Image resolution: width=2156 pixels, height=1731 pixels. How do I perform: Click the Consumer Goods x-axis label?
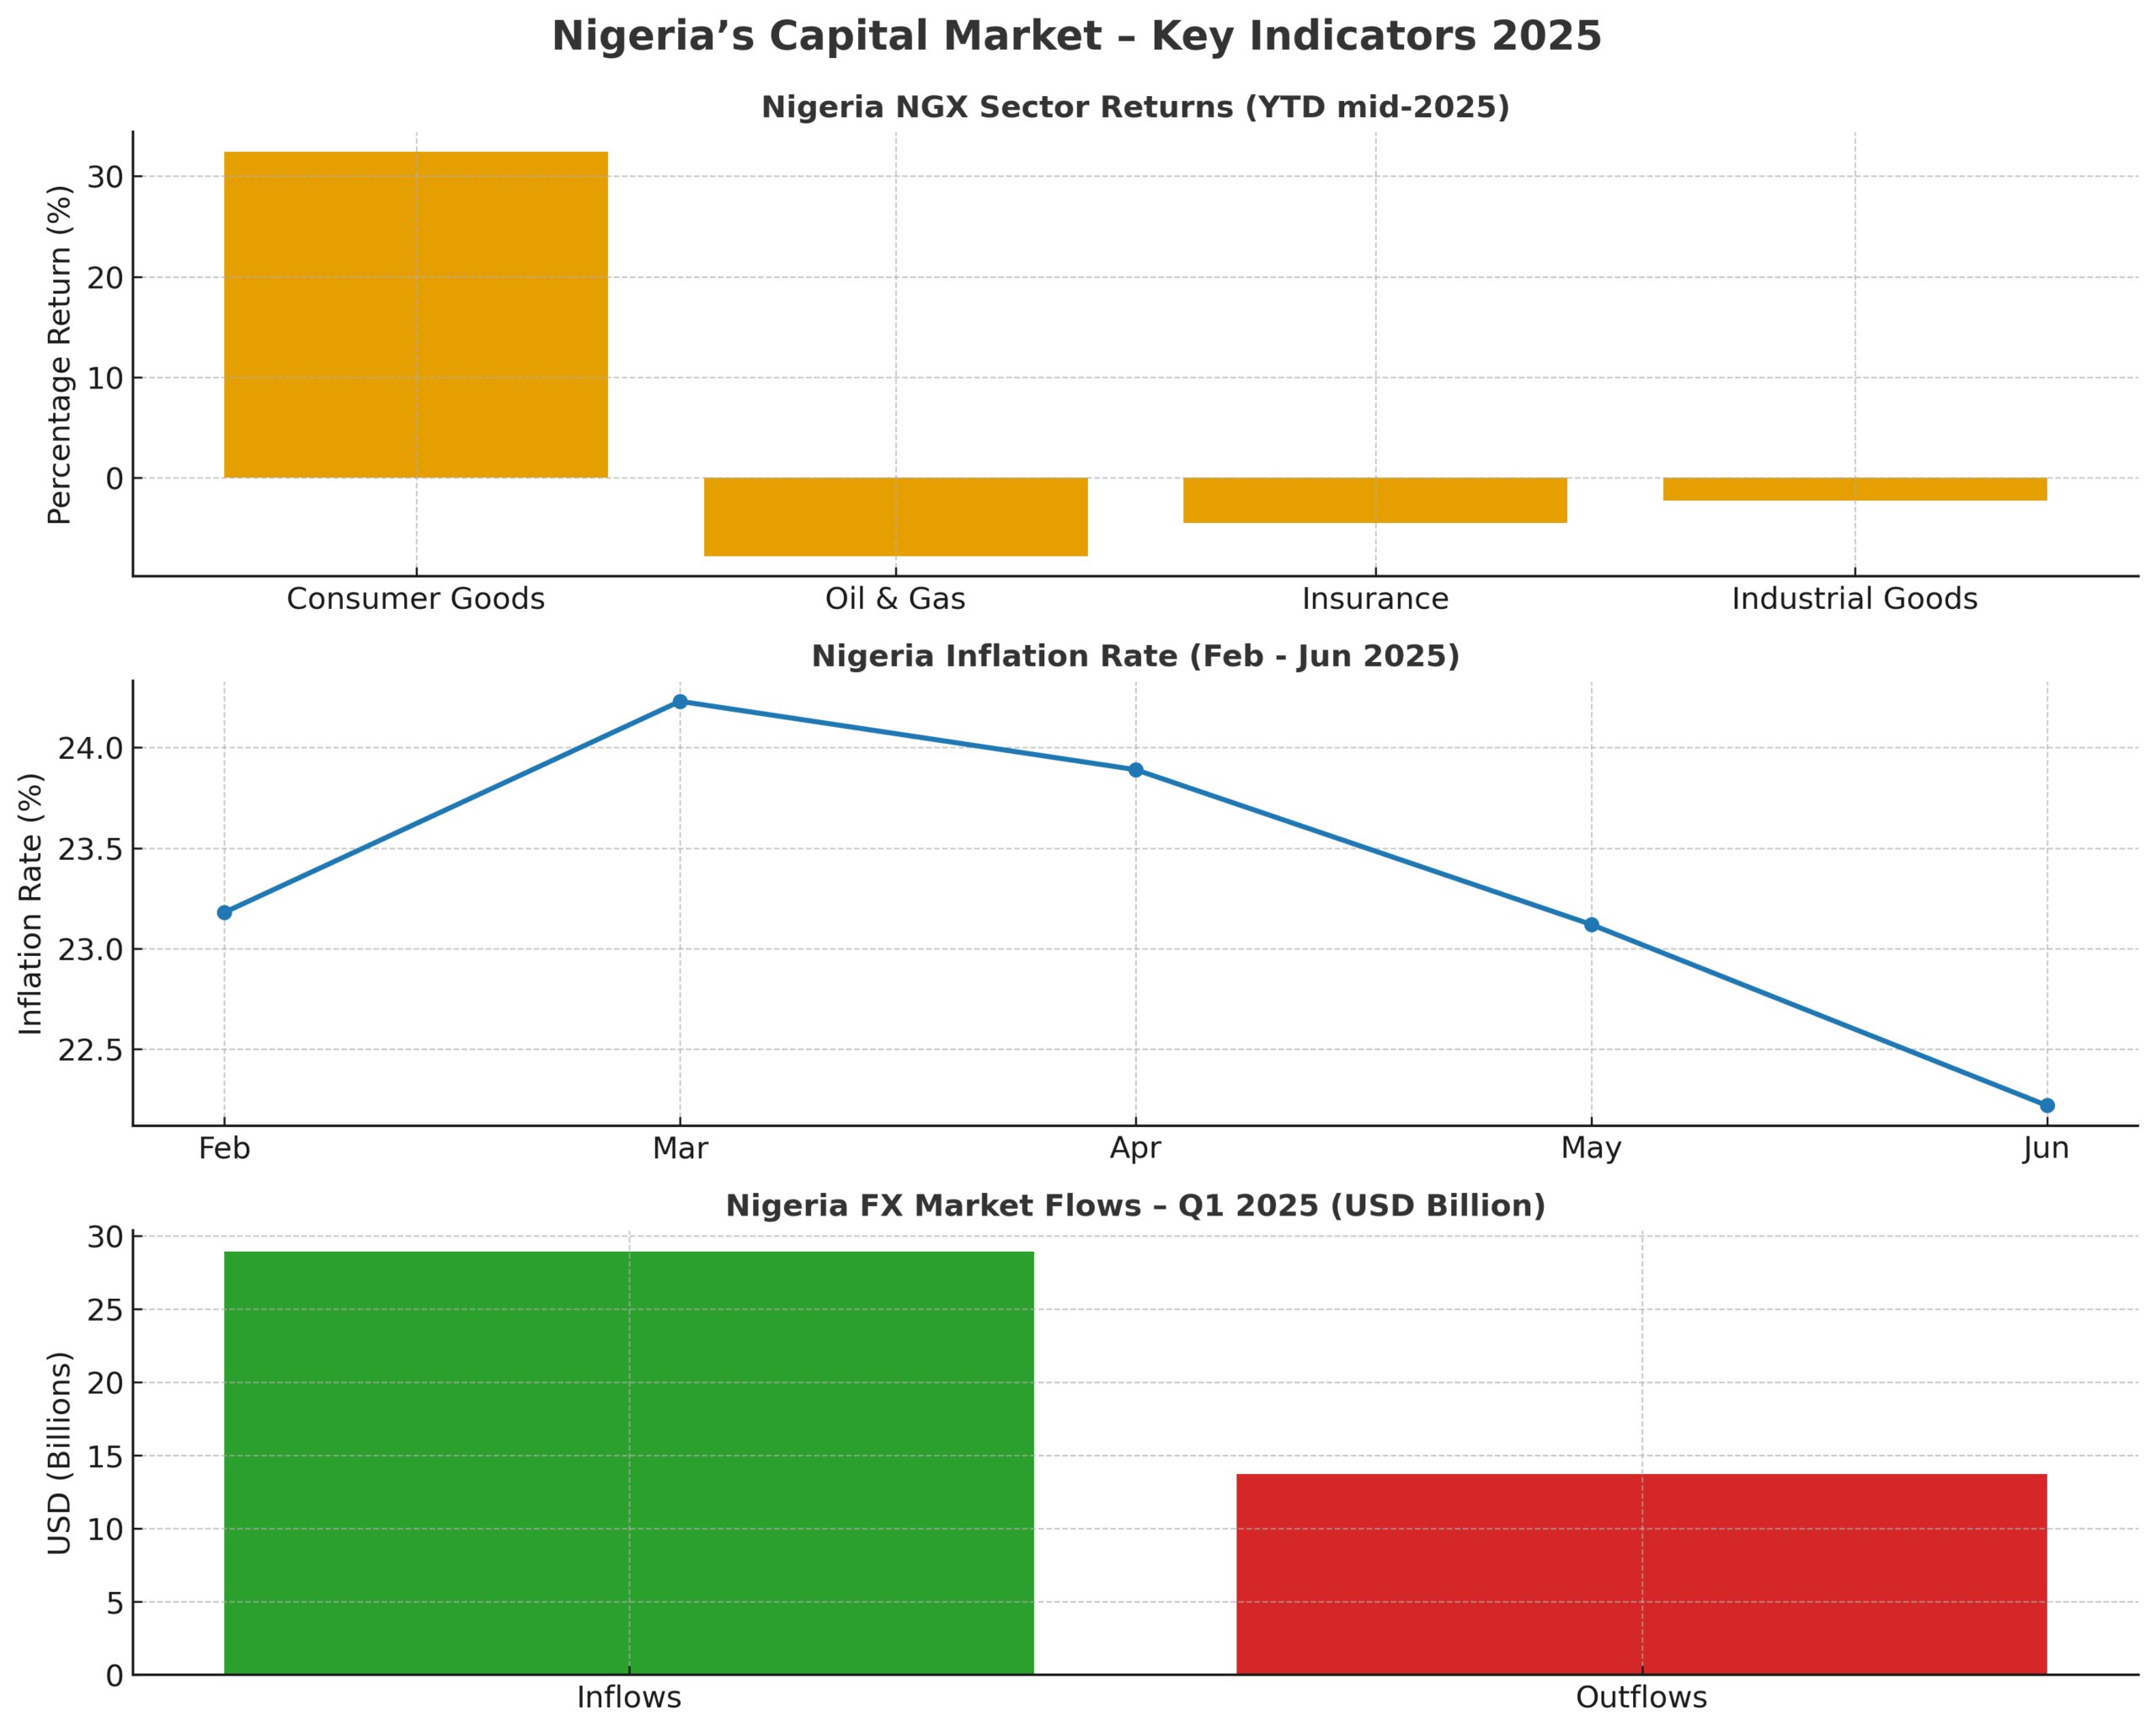tap(415, 599)
